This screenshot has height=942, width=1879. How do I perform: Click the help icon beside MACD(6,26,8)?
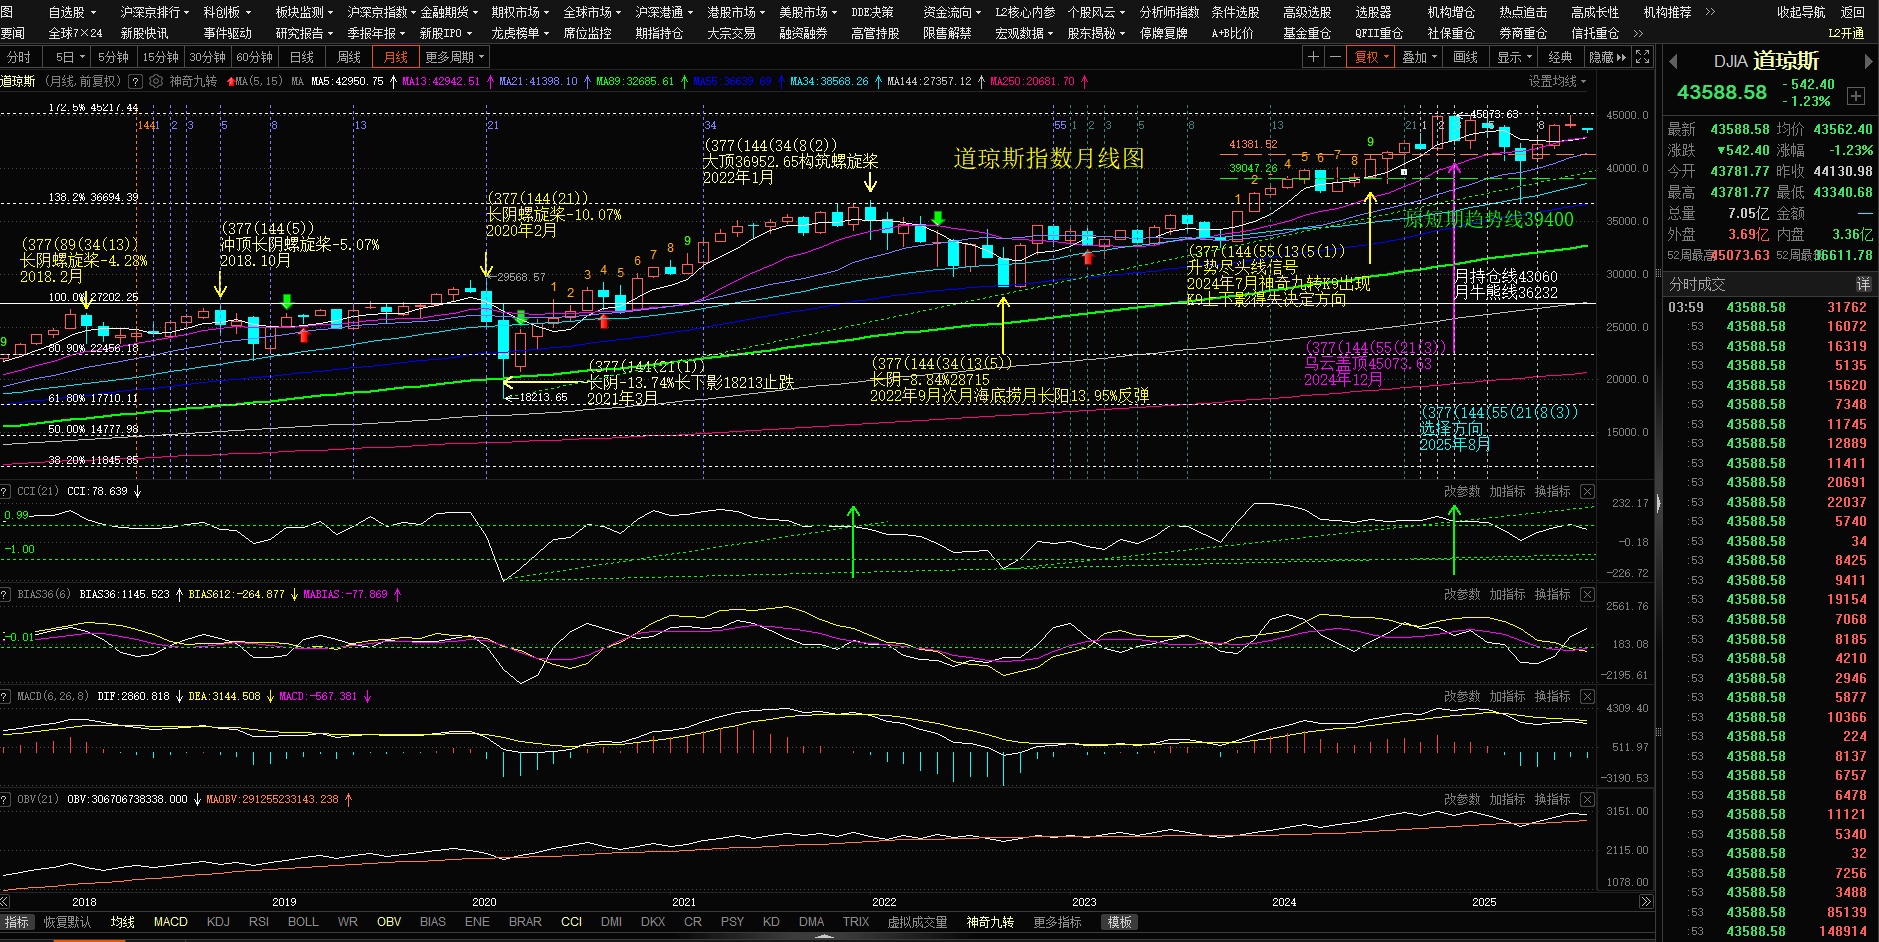coord(6,696)
